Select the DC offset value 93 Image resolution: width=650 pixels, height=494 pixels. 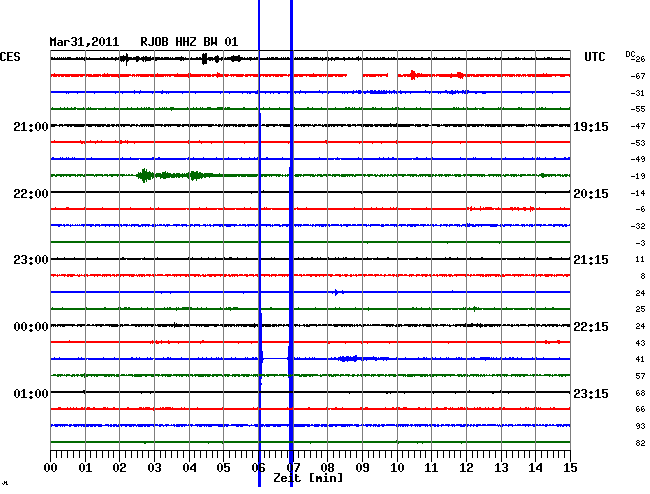click(x=640, y=426)
